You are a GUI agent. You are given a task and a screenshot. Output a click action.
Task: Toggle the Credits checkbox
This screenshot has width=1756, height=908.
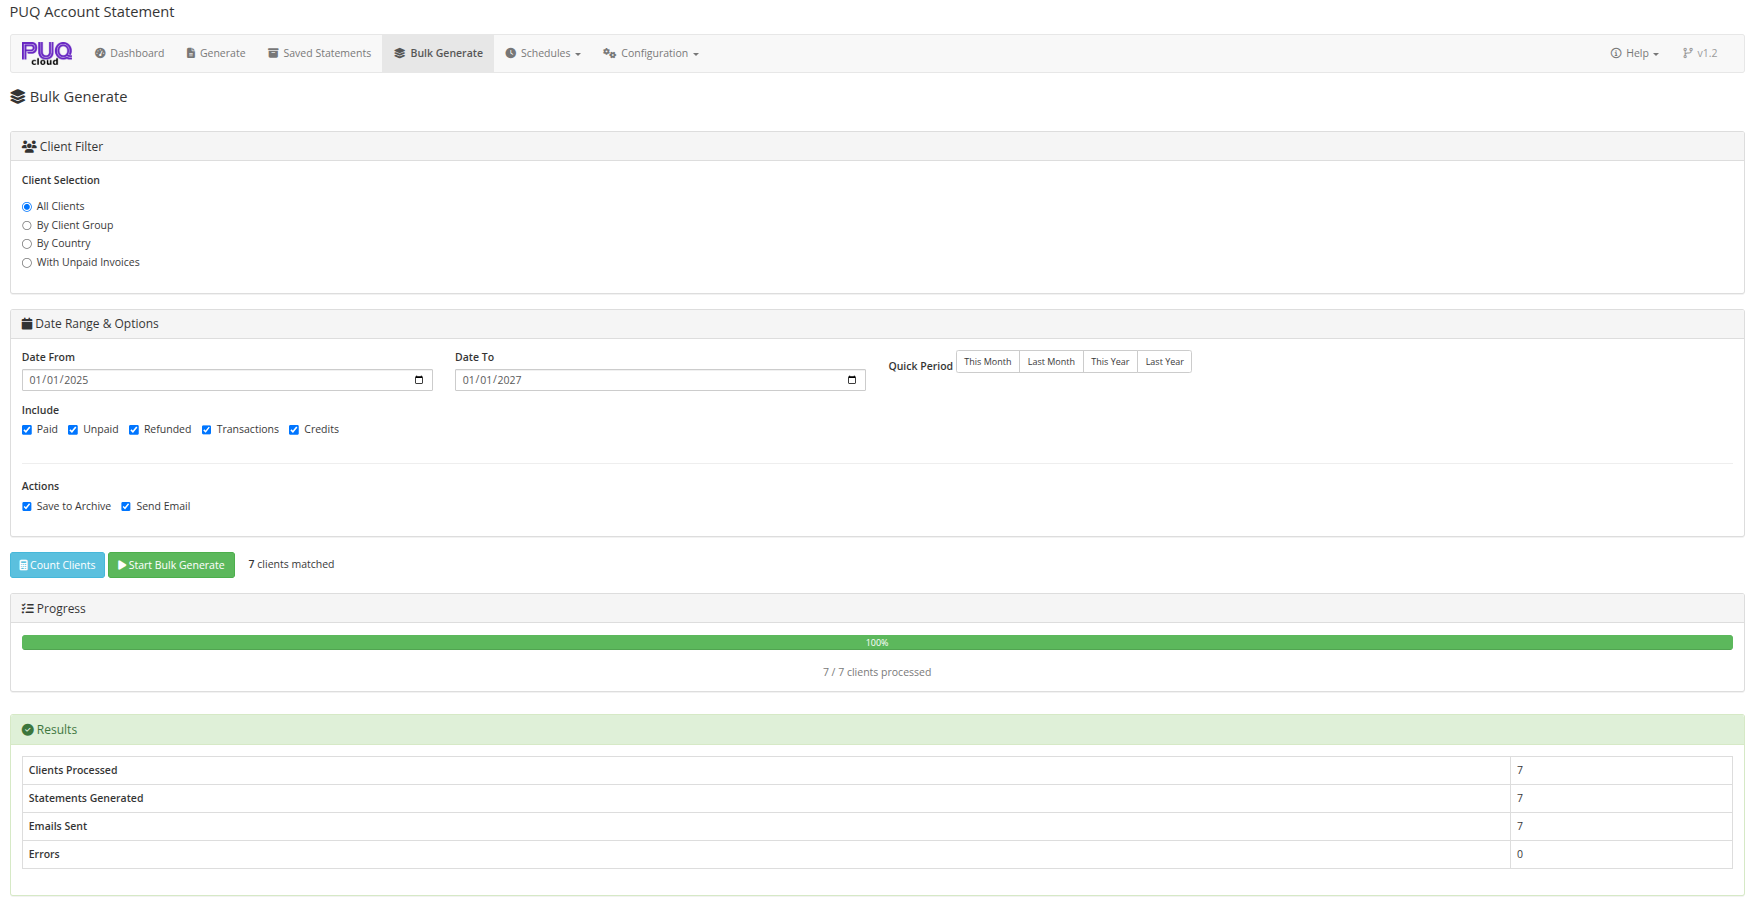294,430
